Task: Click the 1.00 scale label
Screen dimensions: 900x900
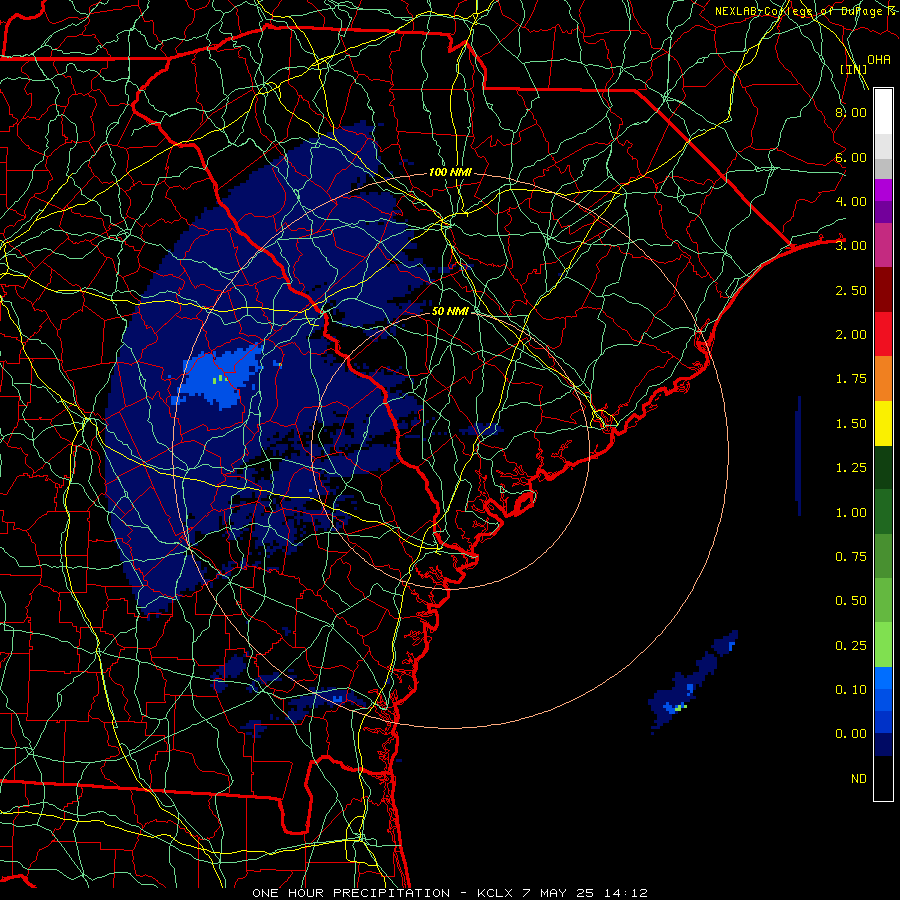Action: 851,513
